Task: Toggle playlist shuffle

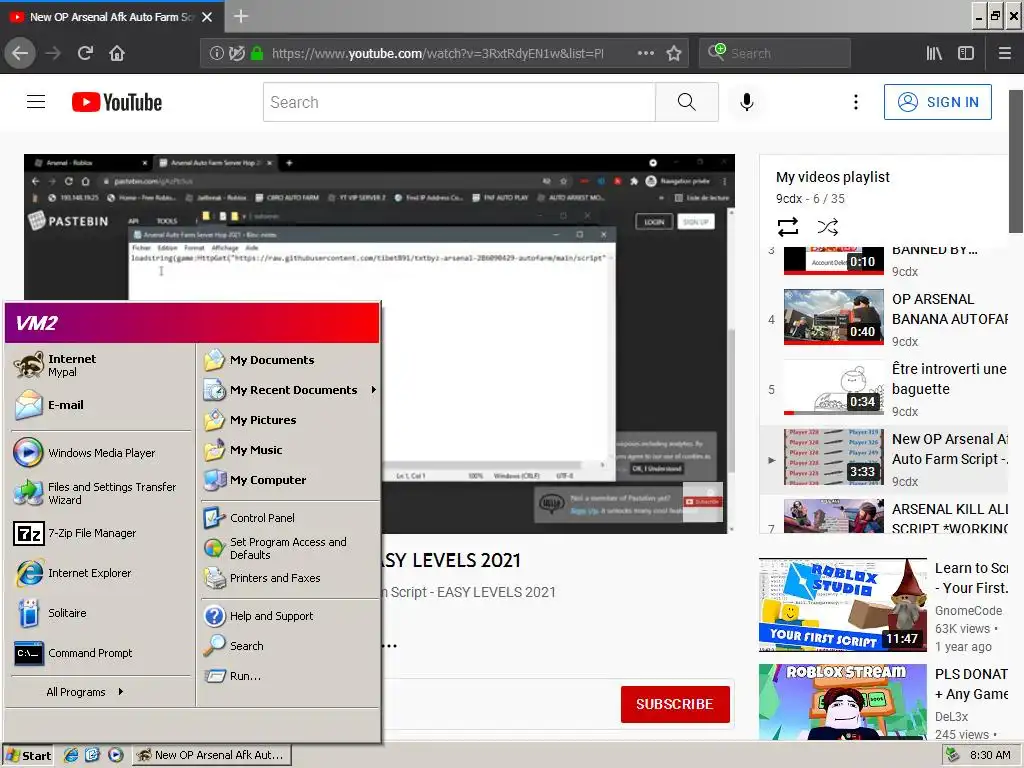Action: 827,227
